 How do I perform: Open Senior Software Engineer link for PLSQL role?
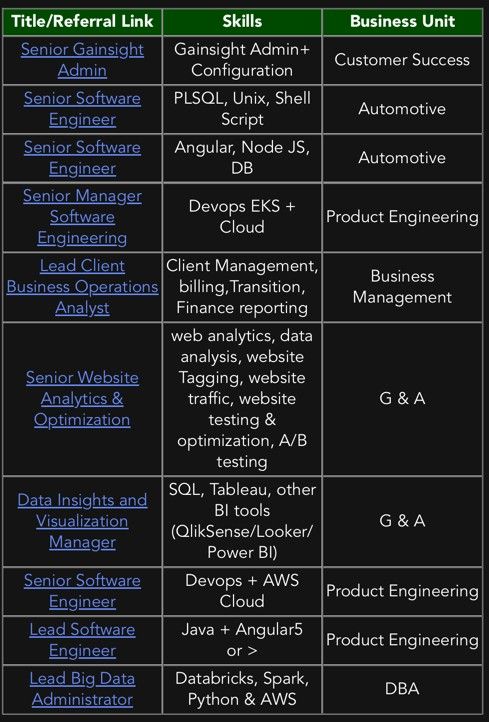pos(82,109)
